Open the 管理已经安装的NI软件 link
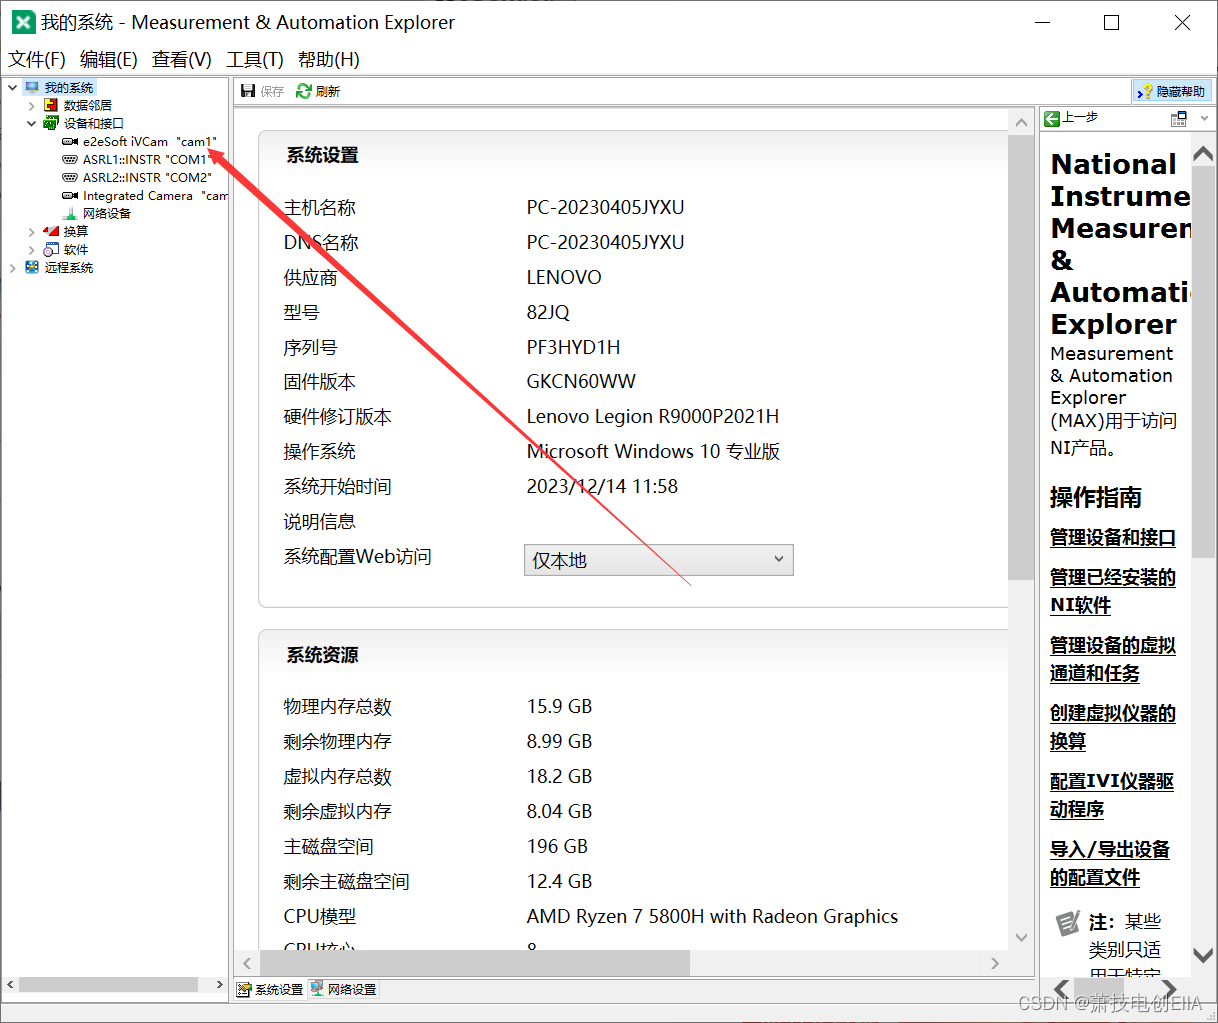 point(1113,592)
